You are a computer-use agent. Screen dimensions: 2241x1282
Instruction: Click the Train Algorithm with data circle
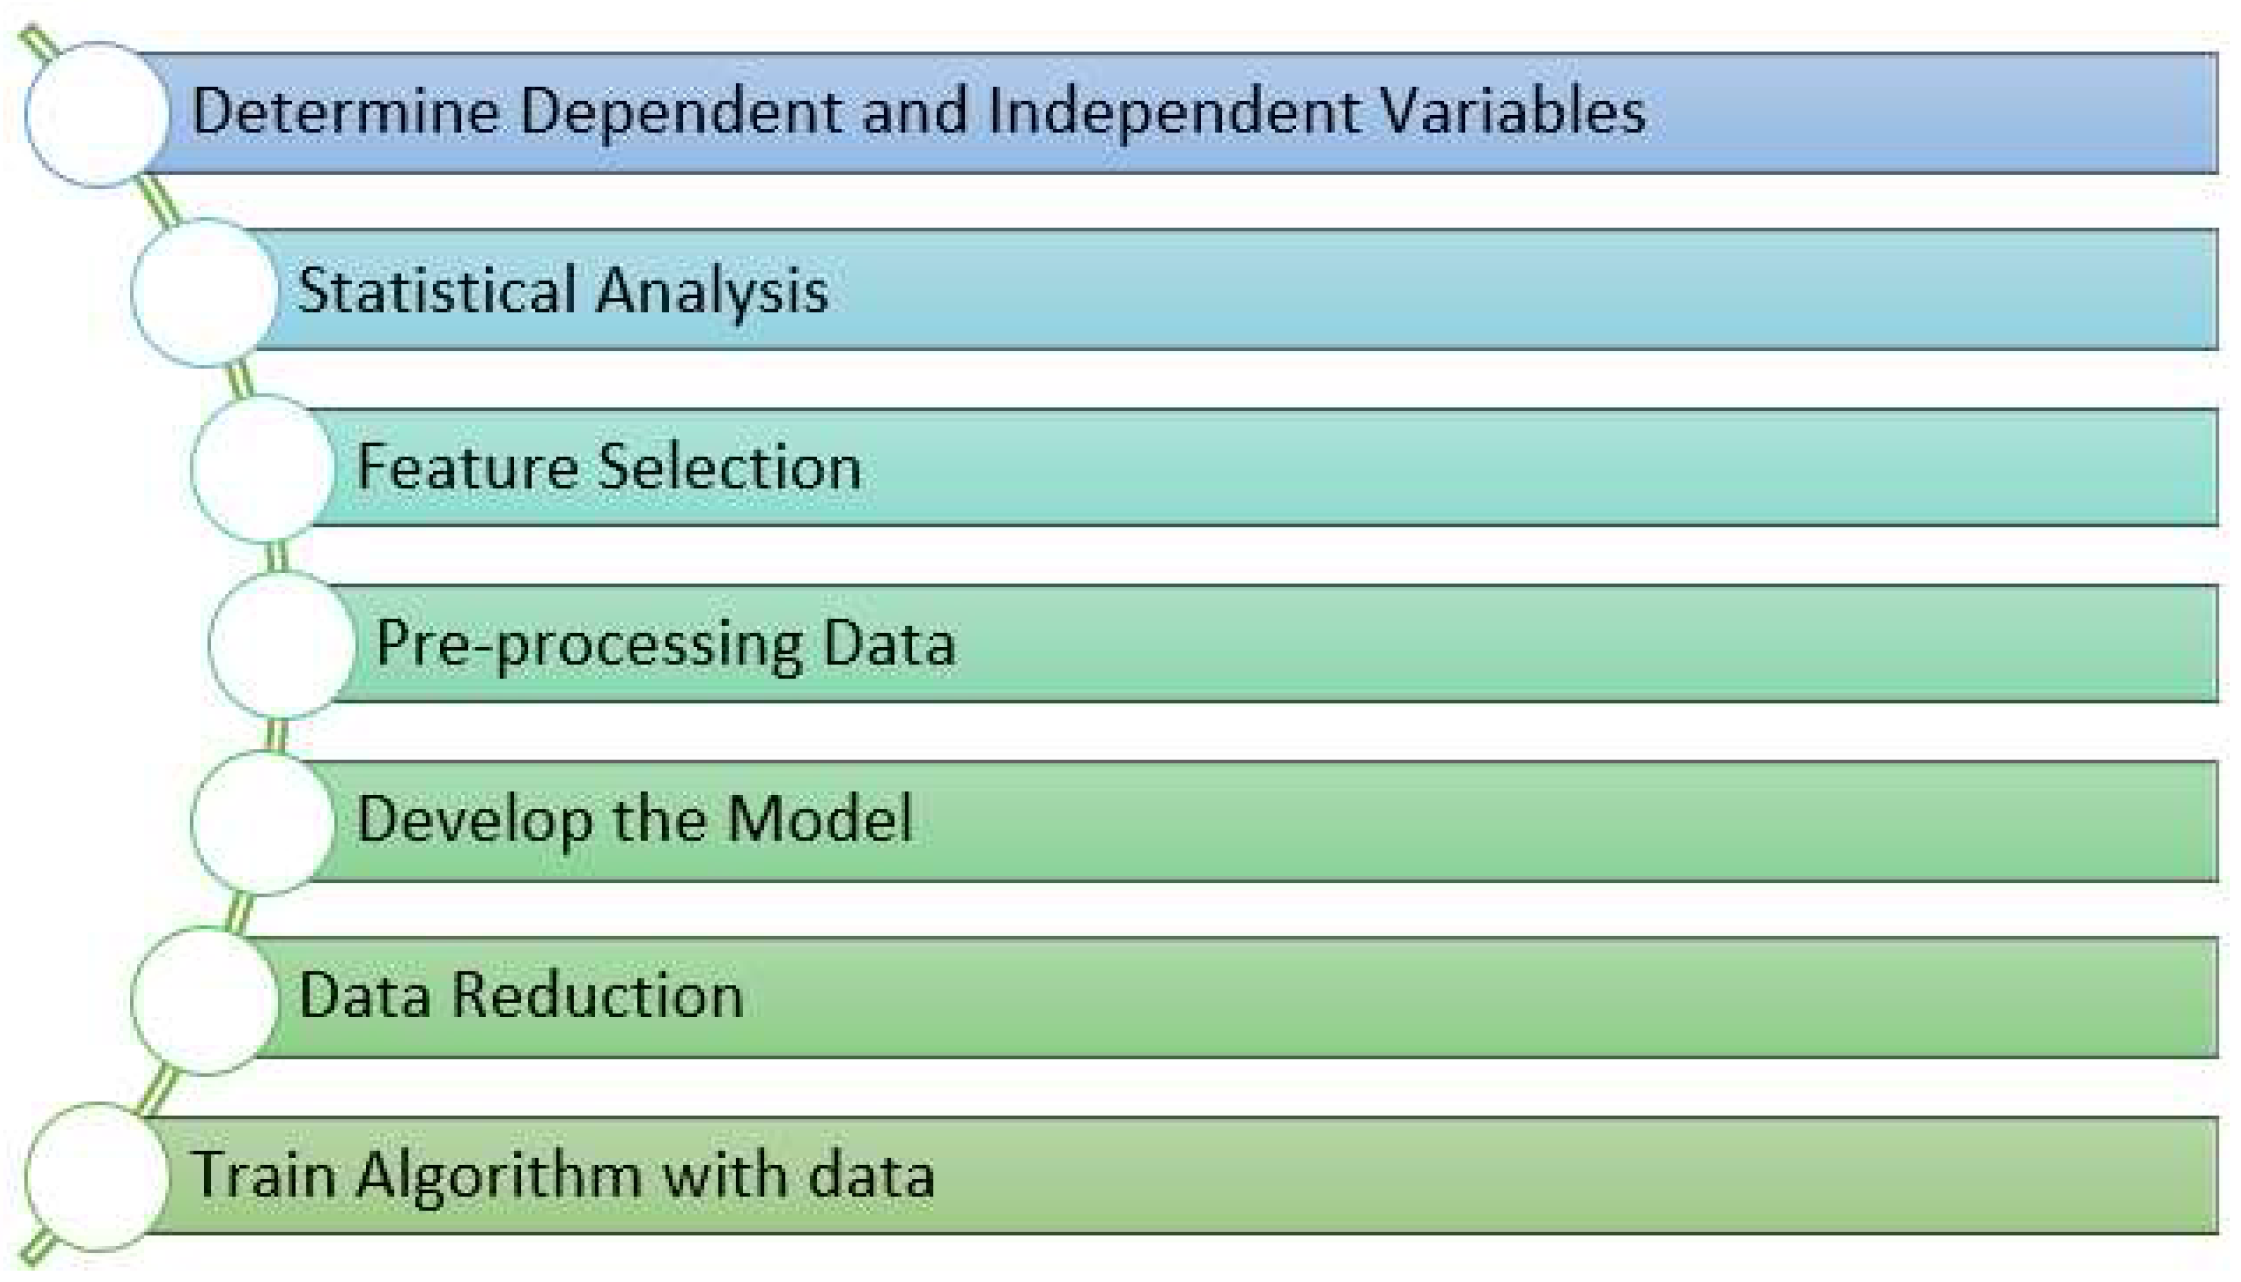pos(97,1176)
